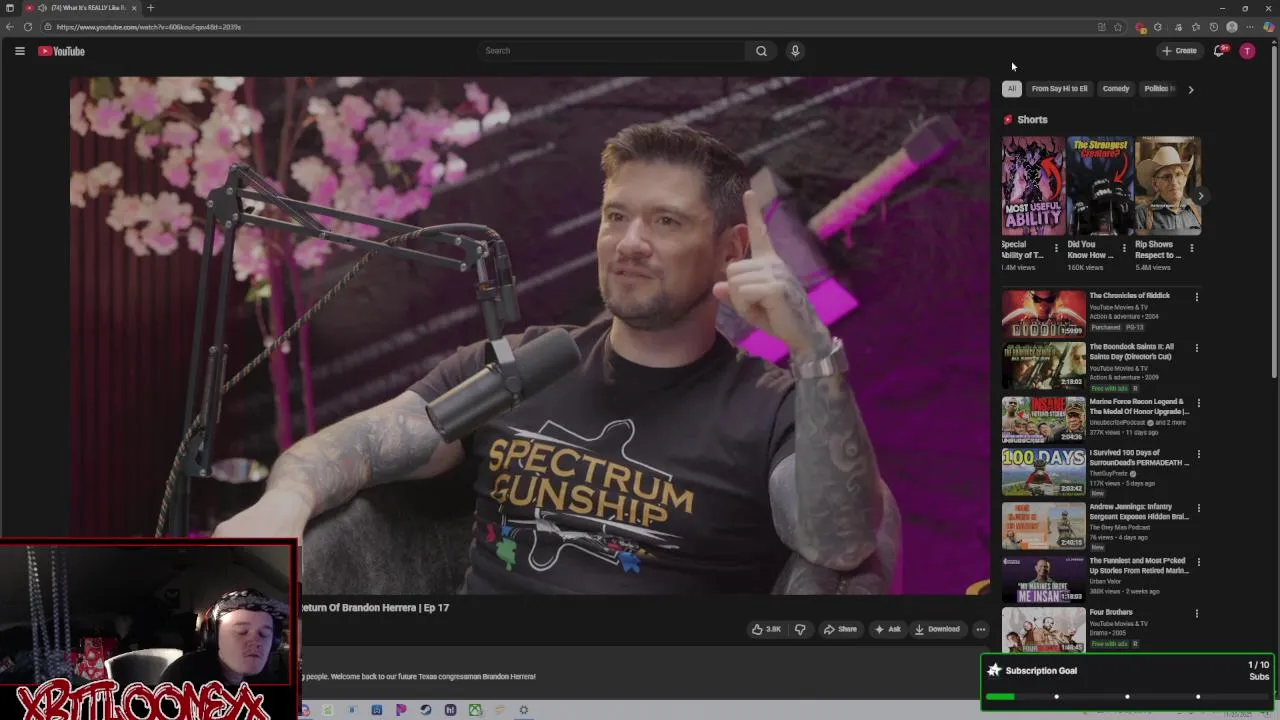Open Copilot sidebar icon
Viewport: 1280px width, 720px height.
pyautogui.click(x=1268, y=27)
